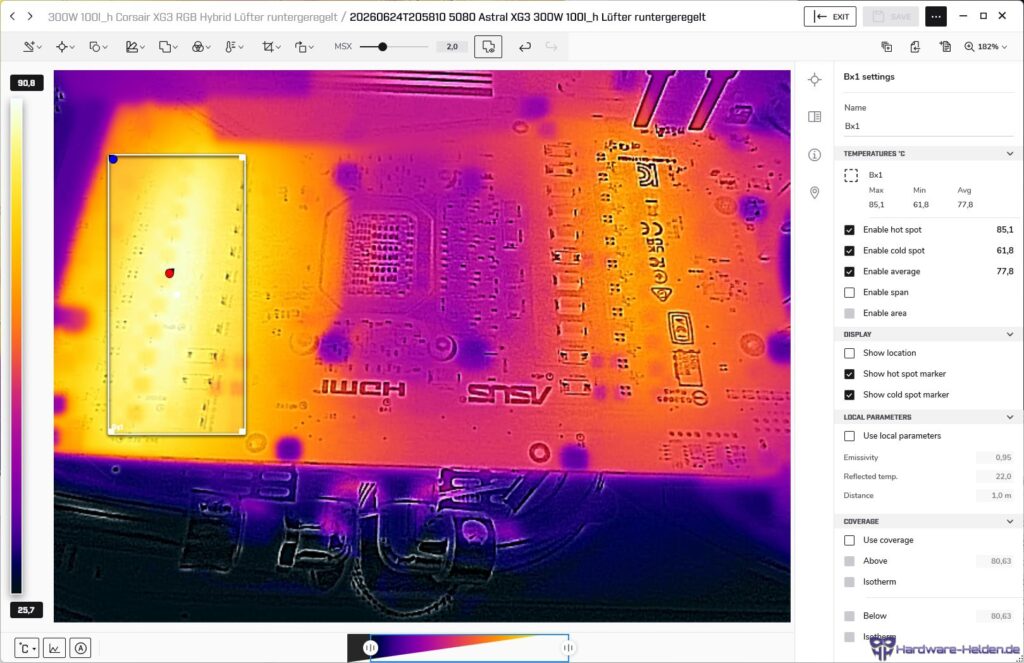Viewport: 1024px width, 663px height.
Task: Click the zoom magnifier icon
Action: pyautogui.click(x=969, y=47)
